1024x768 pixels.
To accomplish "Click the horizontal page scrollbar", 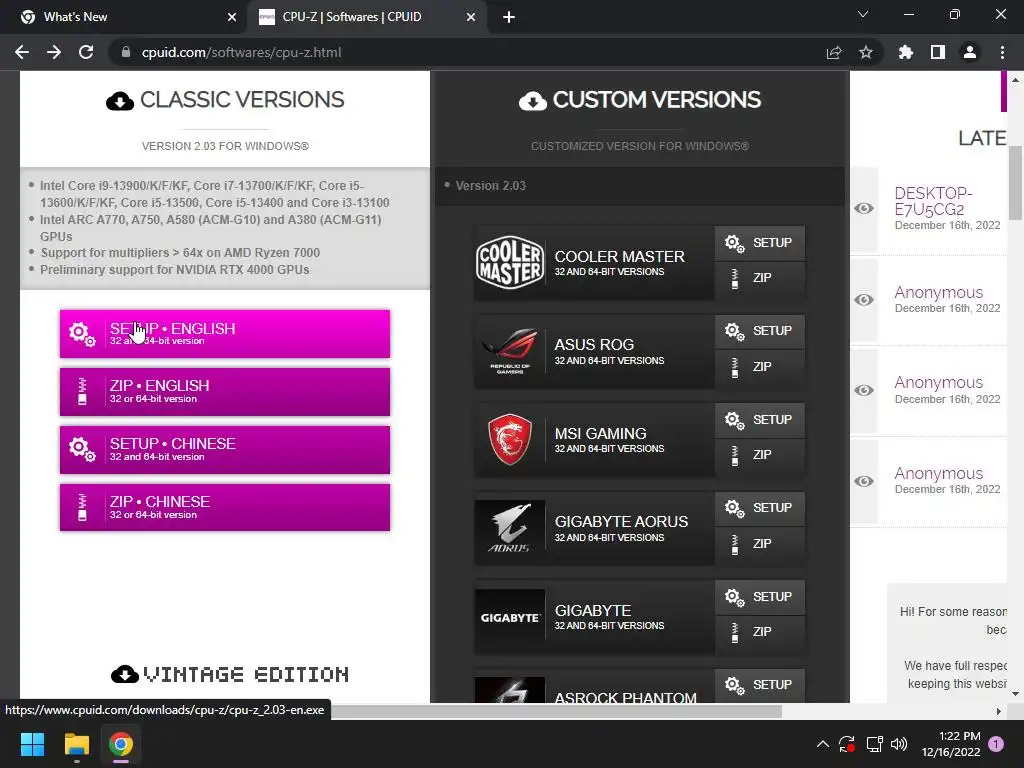I will click(556, 711).
